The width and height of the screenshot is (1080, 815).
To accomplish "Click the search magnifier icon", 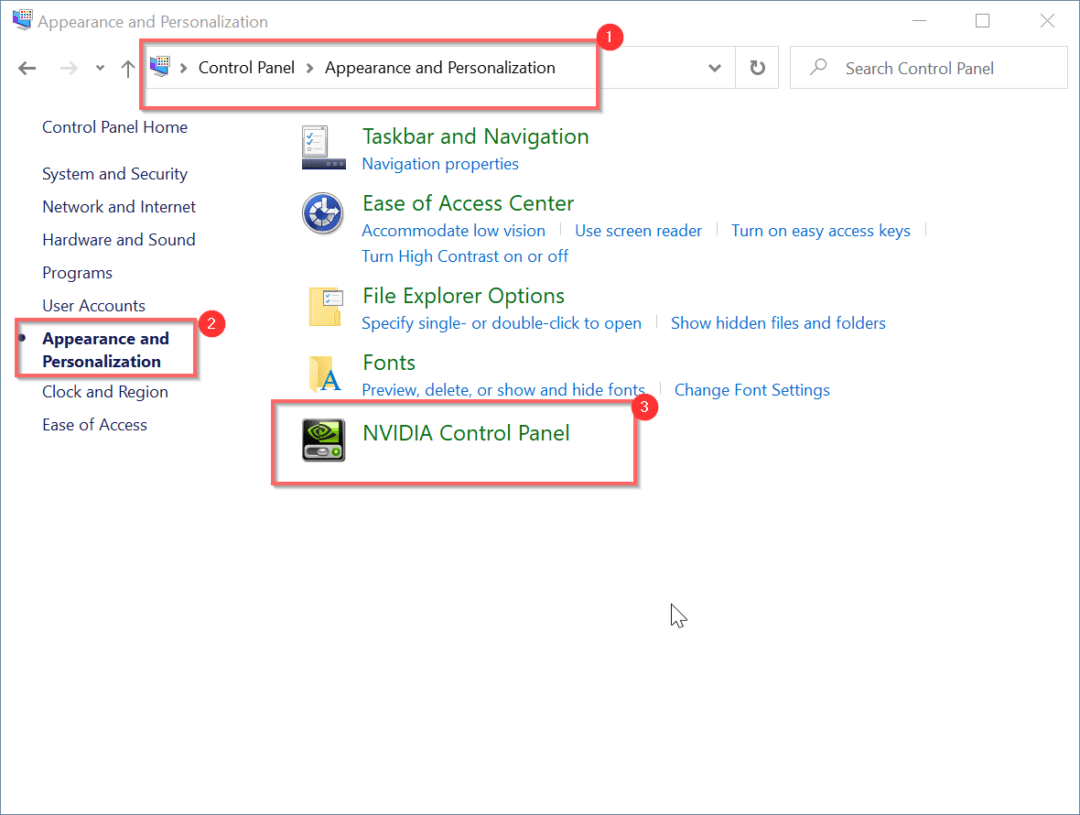I will [818, 67].
